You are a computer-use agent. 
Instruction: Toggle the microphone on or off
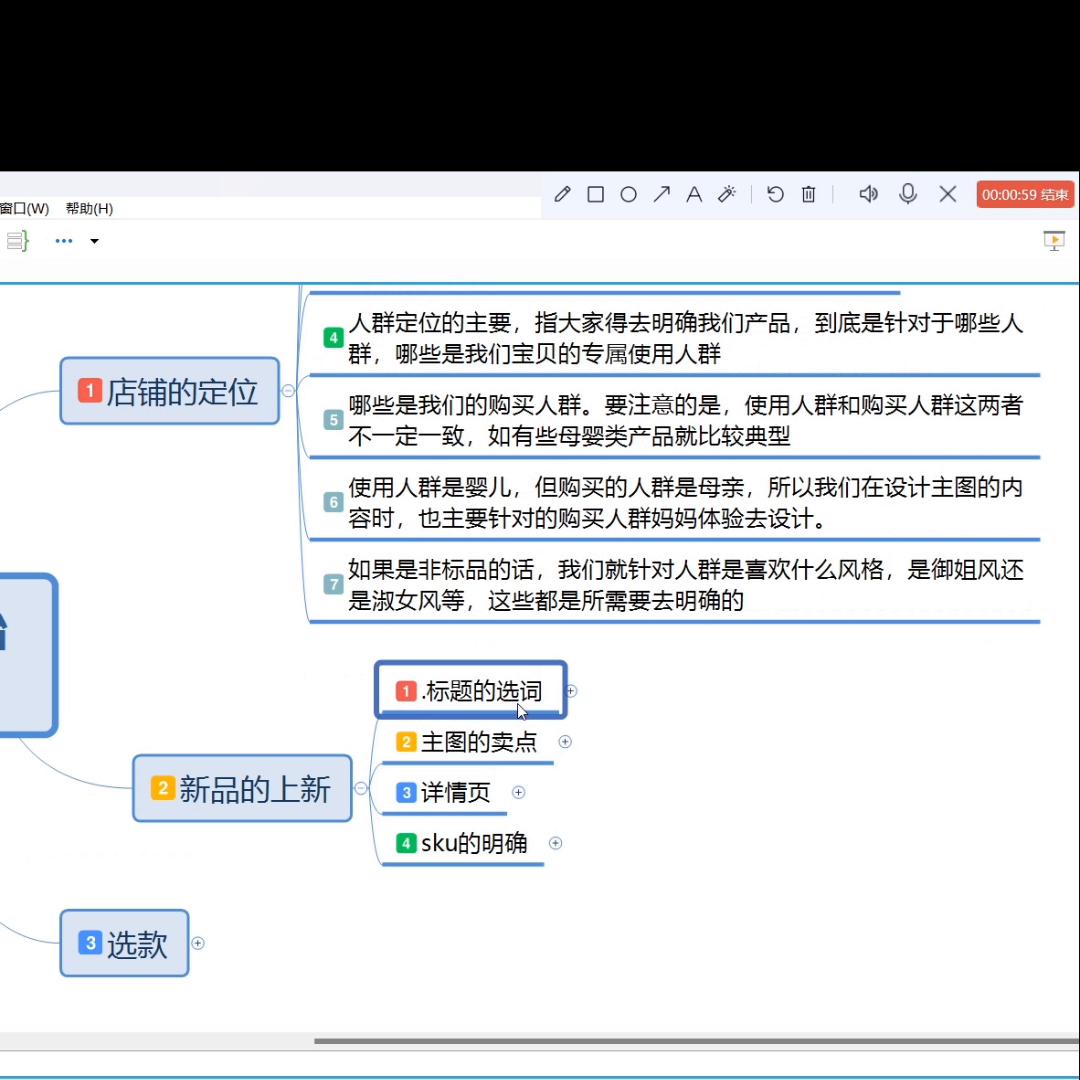(x=908, y=194)
